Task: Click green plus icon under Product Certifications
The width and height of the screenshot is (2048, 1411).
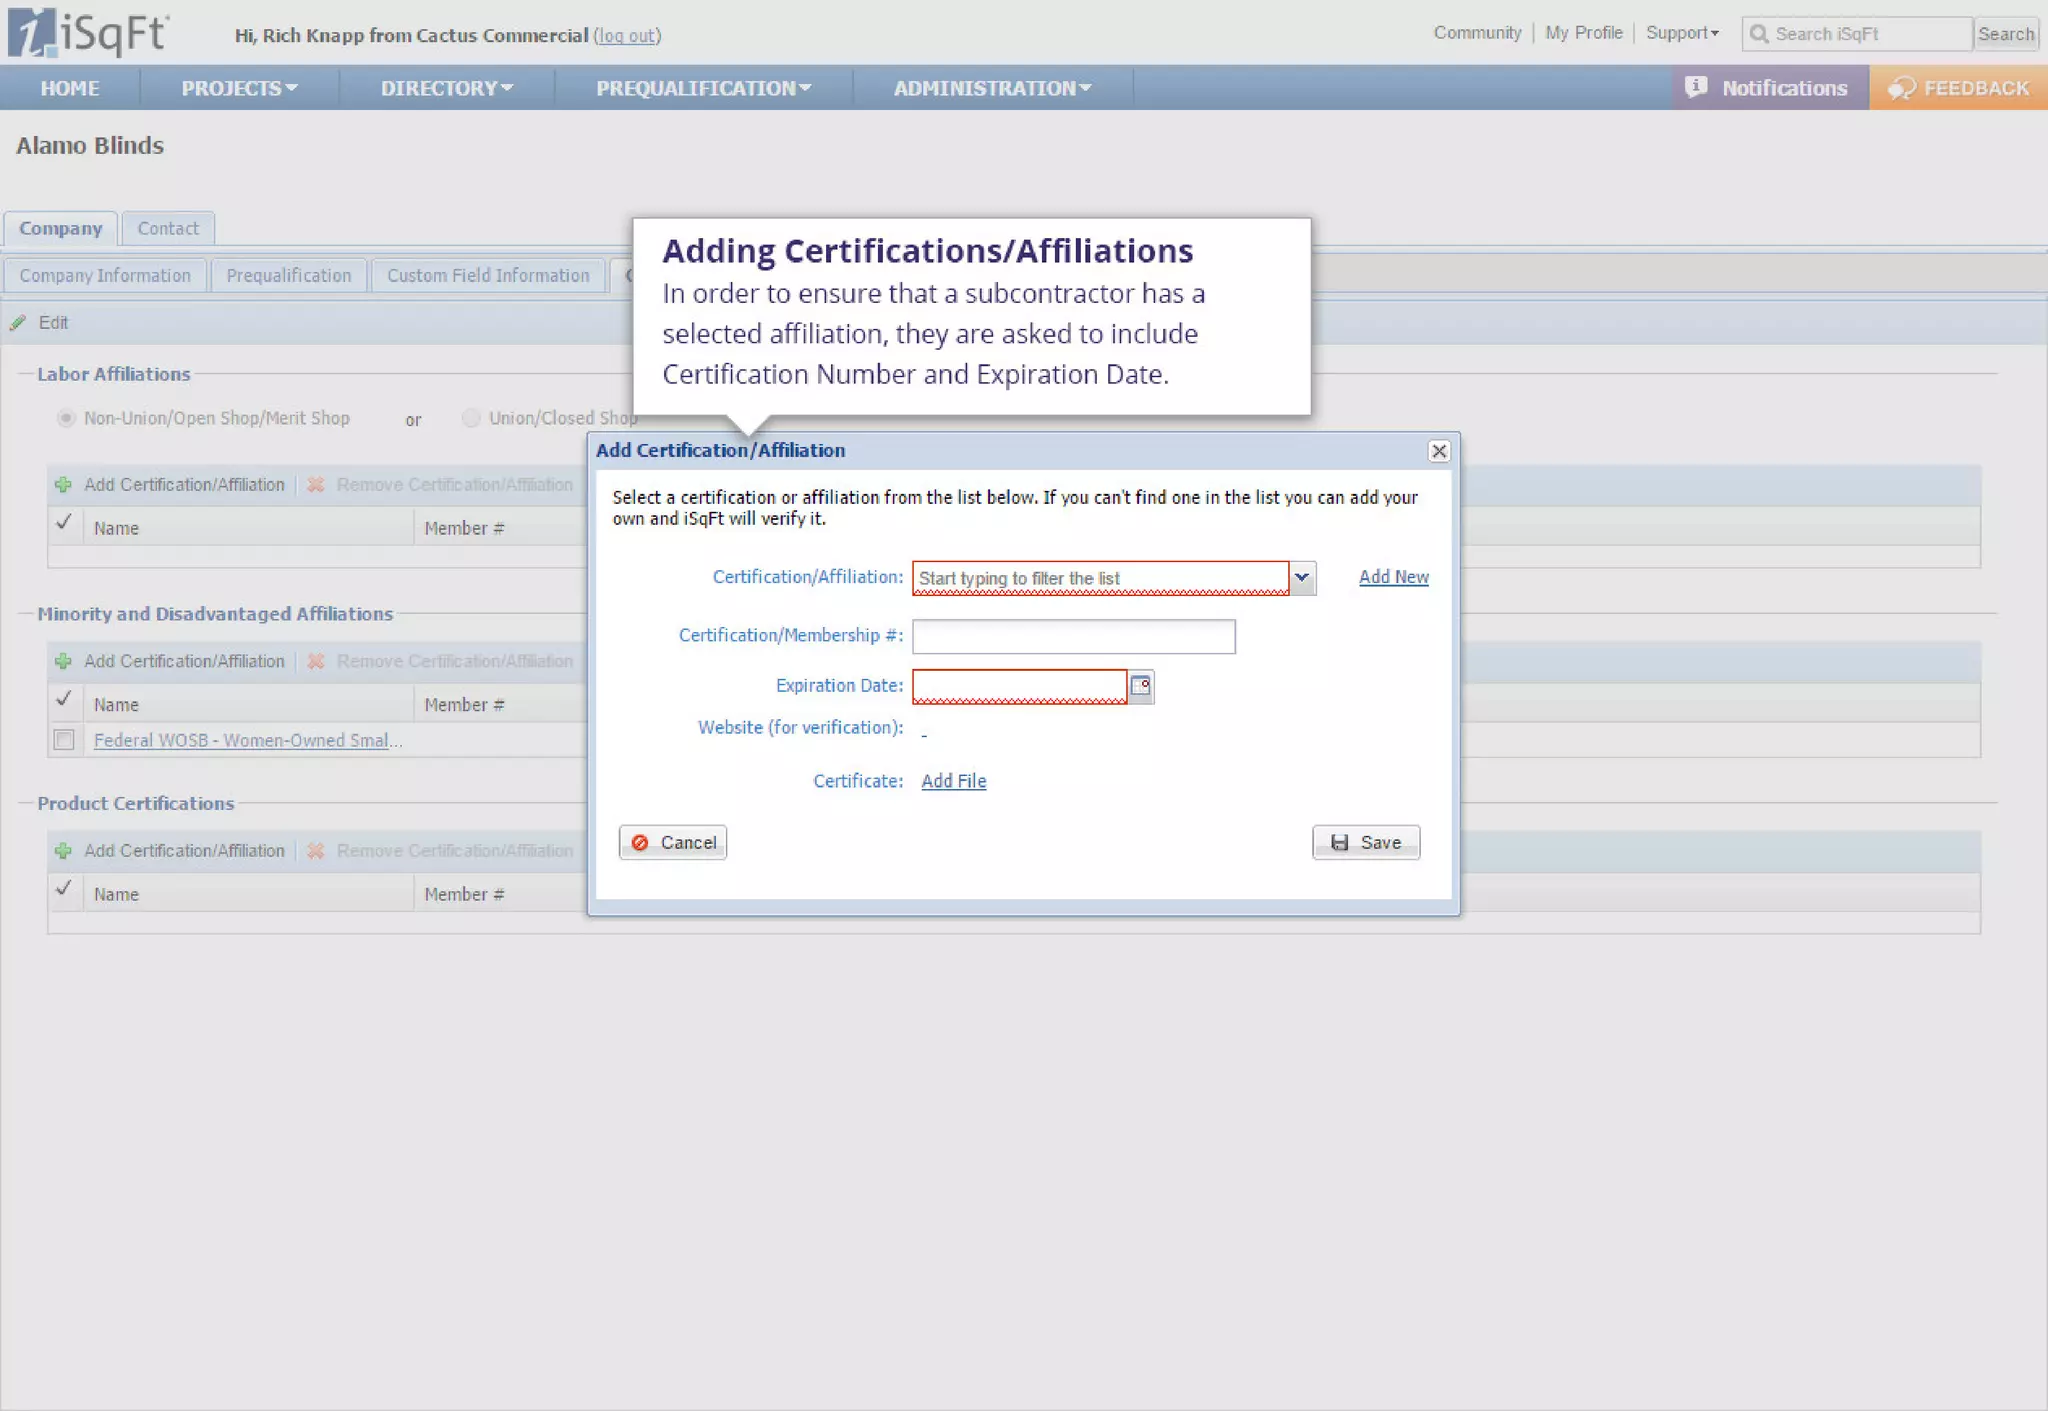Action: point(63,851)
